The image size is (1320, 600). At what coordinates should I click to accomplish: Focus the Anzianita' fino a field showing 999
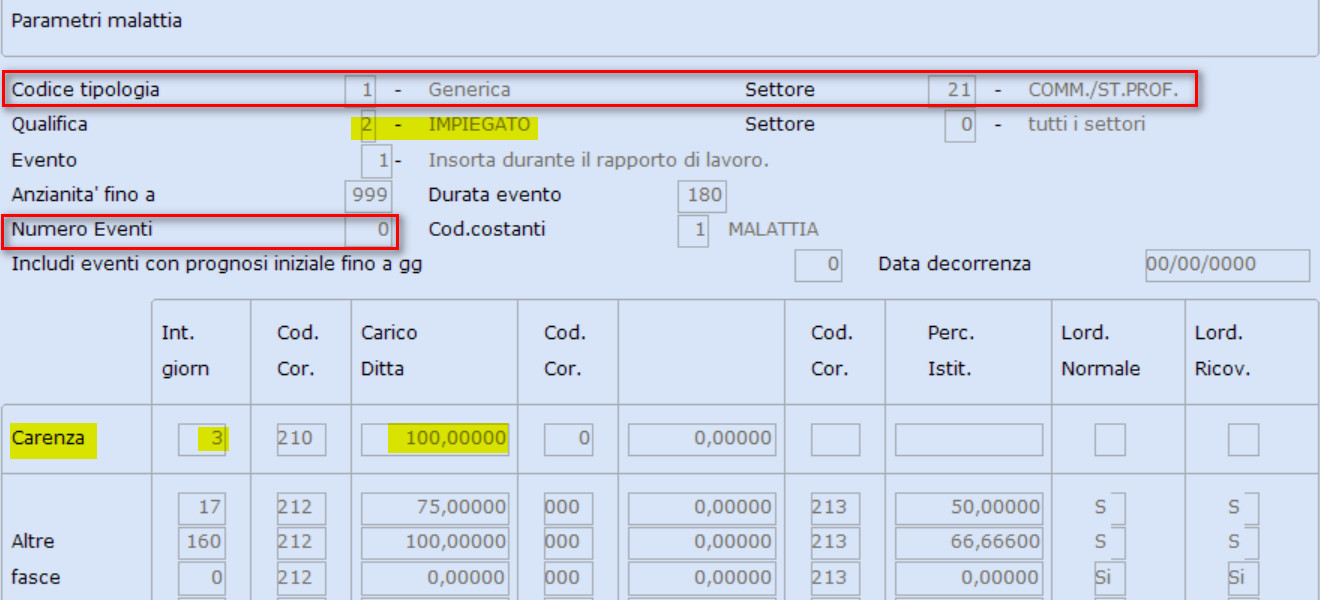[x=367, y=195]
